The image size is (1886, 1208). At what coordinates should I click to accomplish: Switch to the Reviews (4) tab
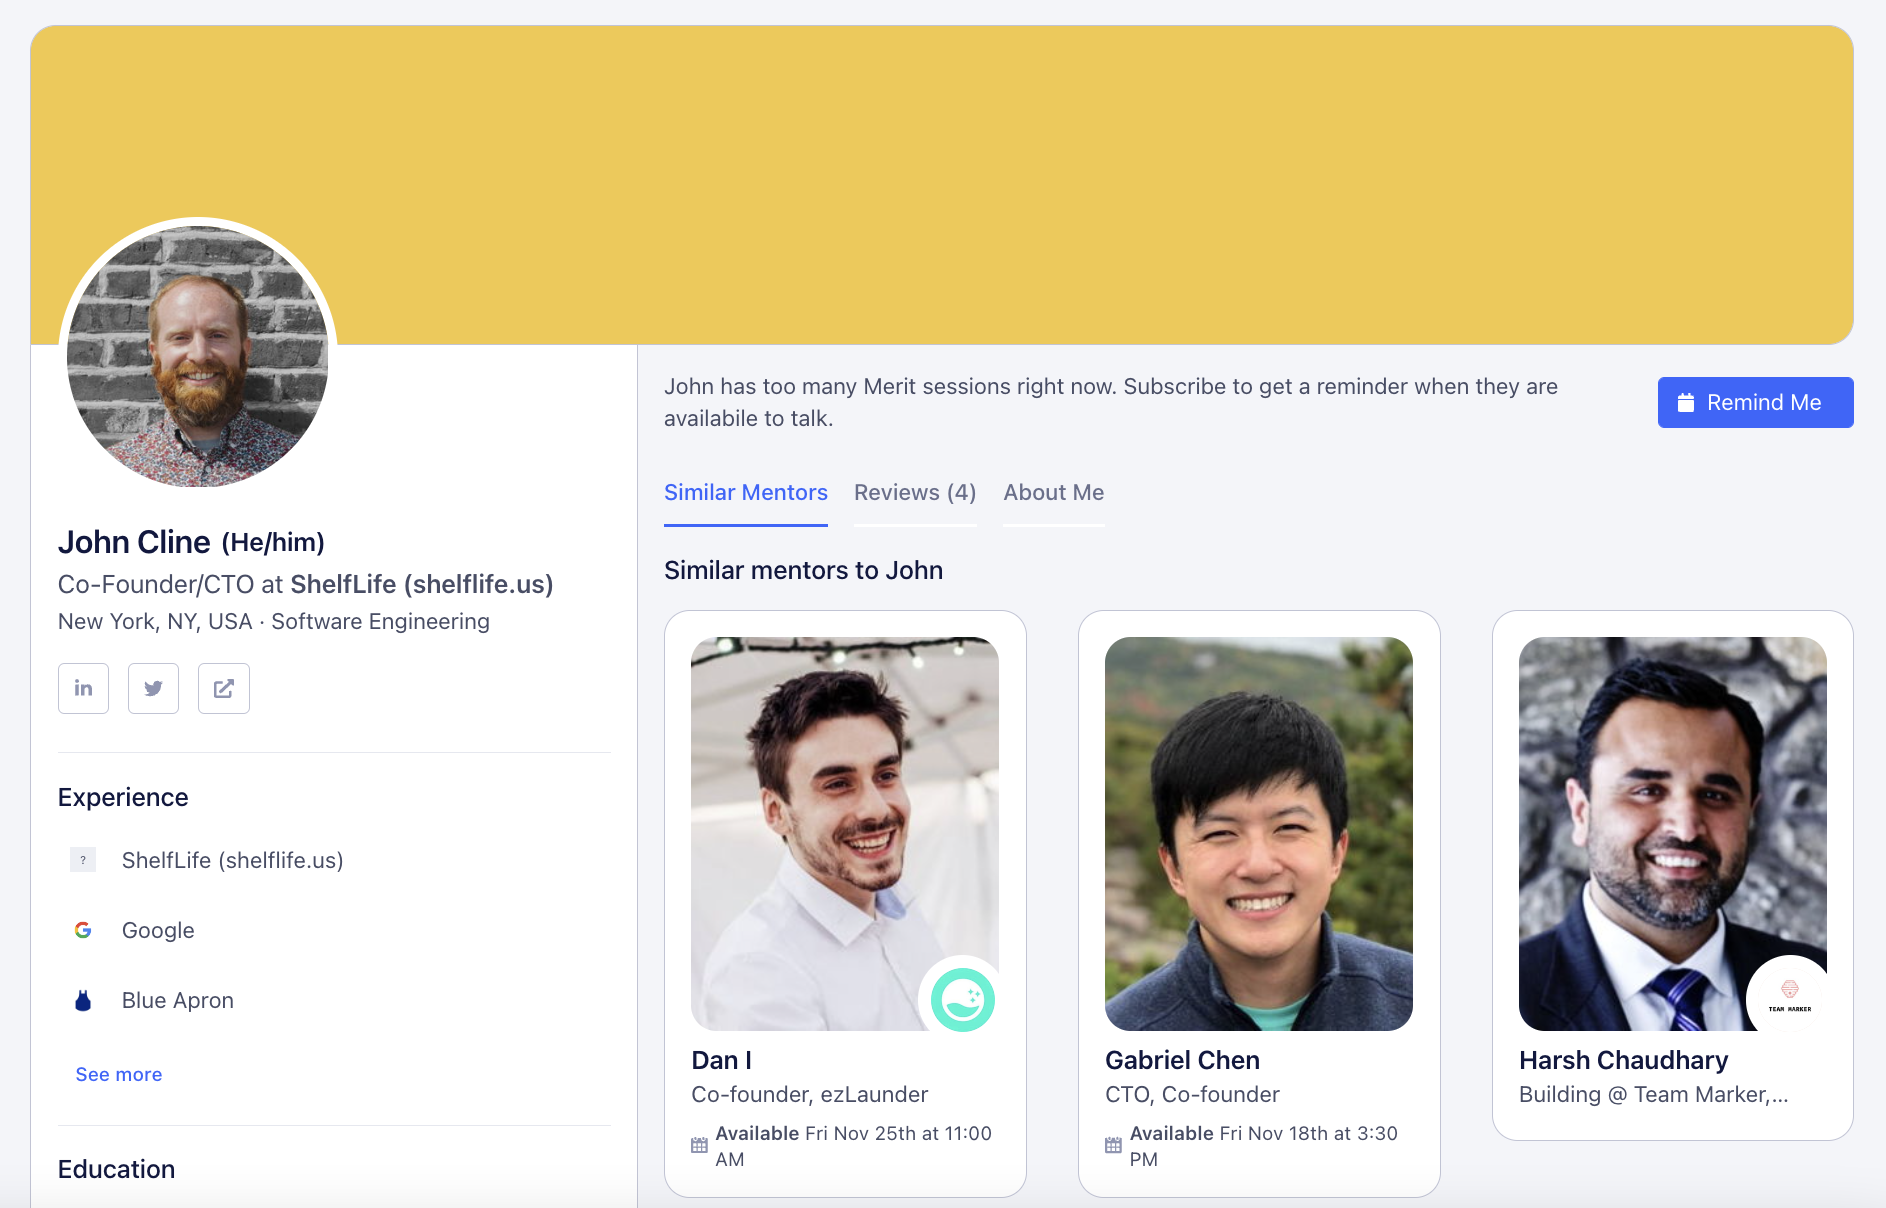pos(914,492)
